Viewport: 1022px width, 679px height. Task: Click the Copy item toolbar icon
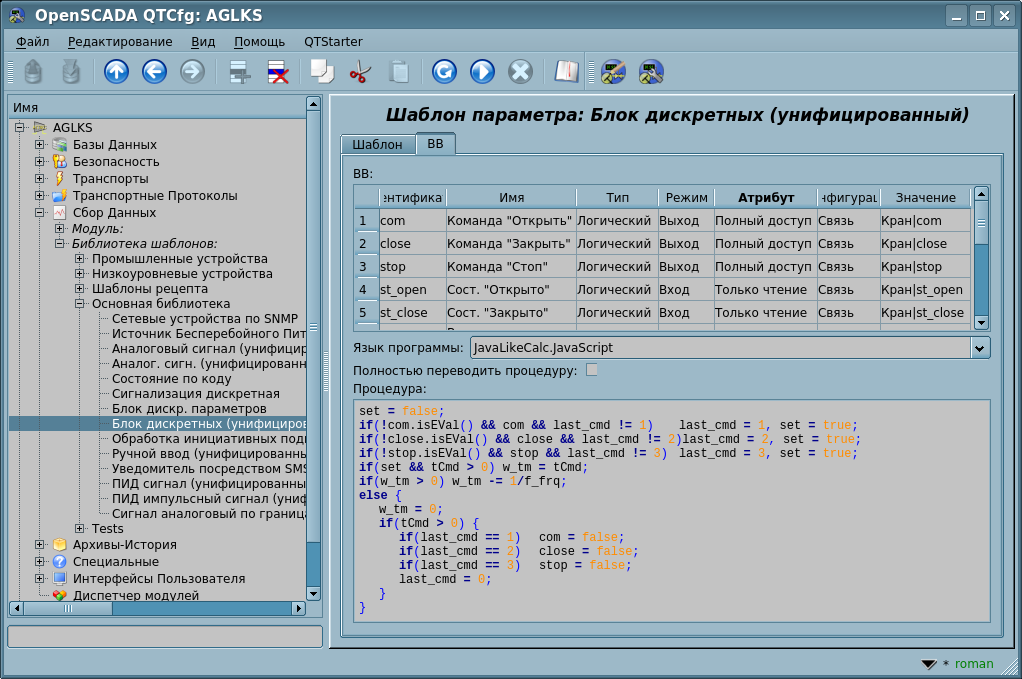click(323, 72)
